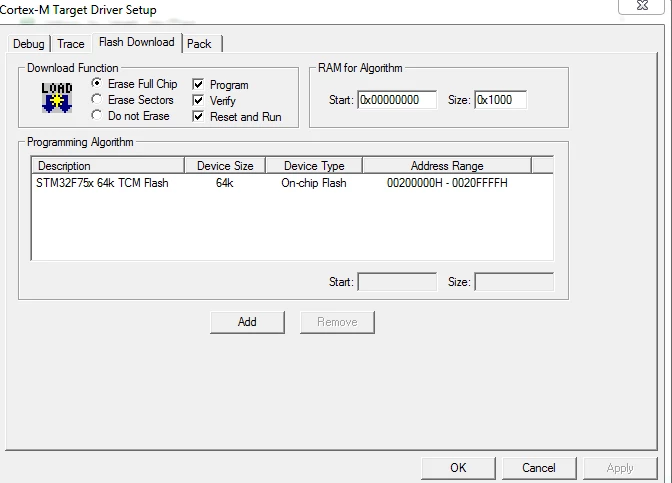Open the Trace tab
The height and width of the screenshot is (483, 672).
point(71,44)
